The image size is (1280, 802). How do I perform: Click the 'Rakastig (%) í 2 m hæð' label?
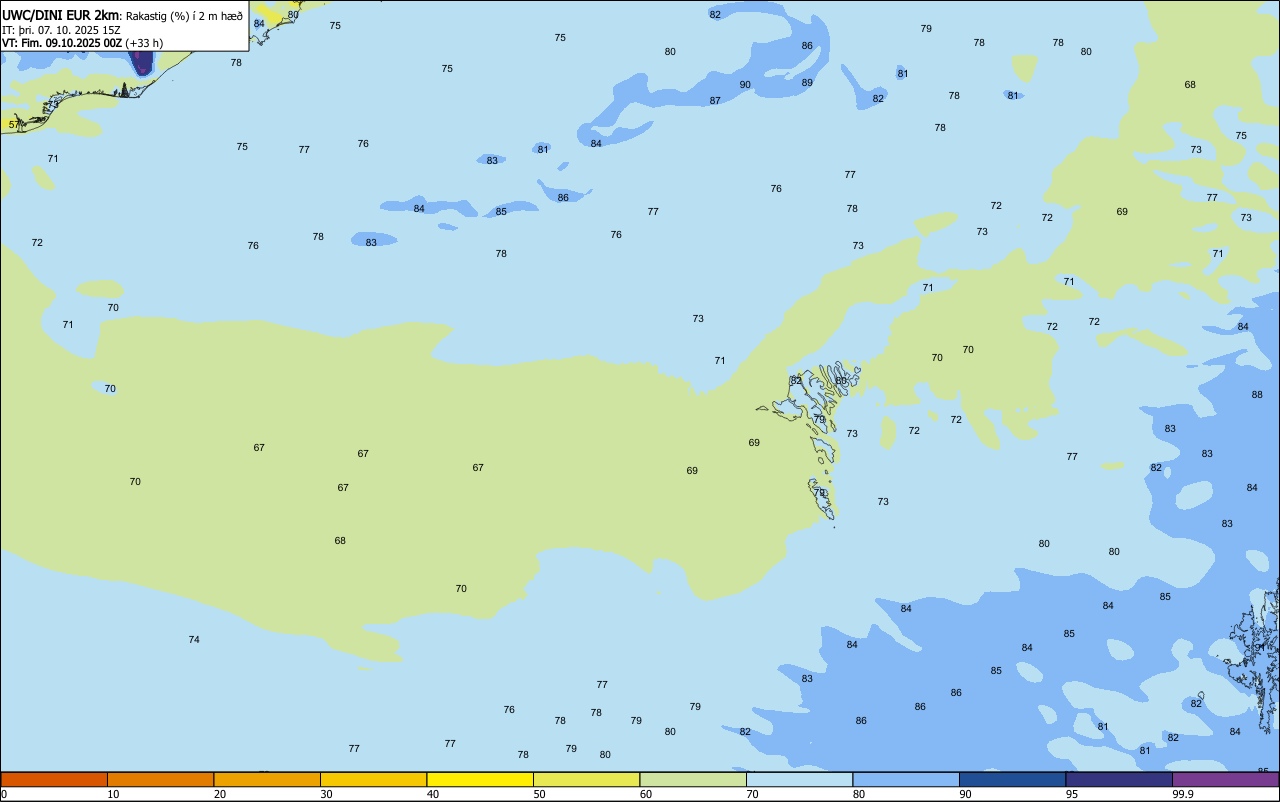coord(184,16)
